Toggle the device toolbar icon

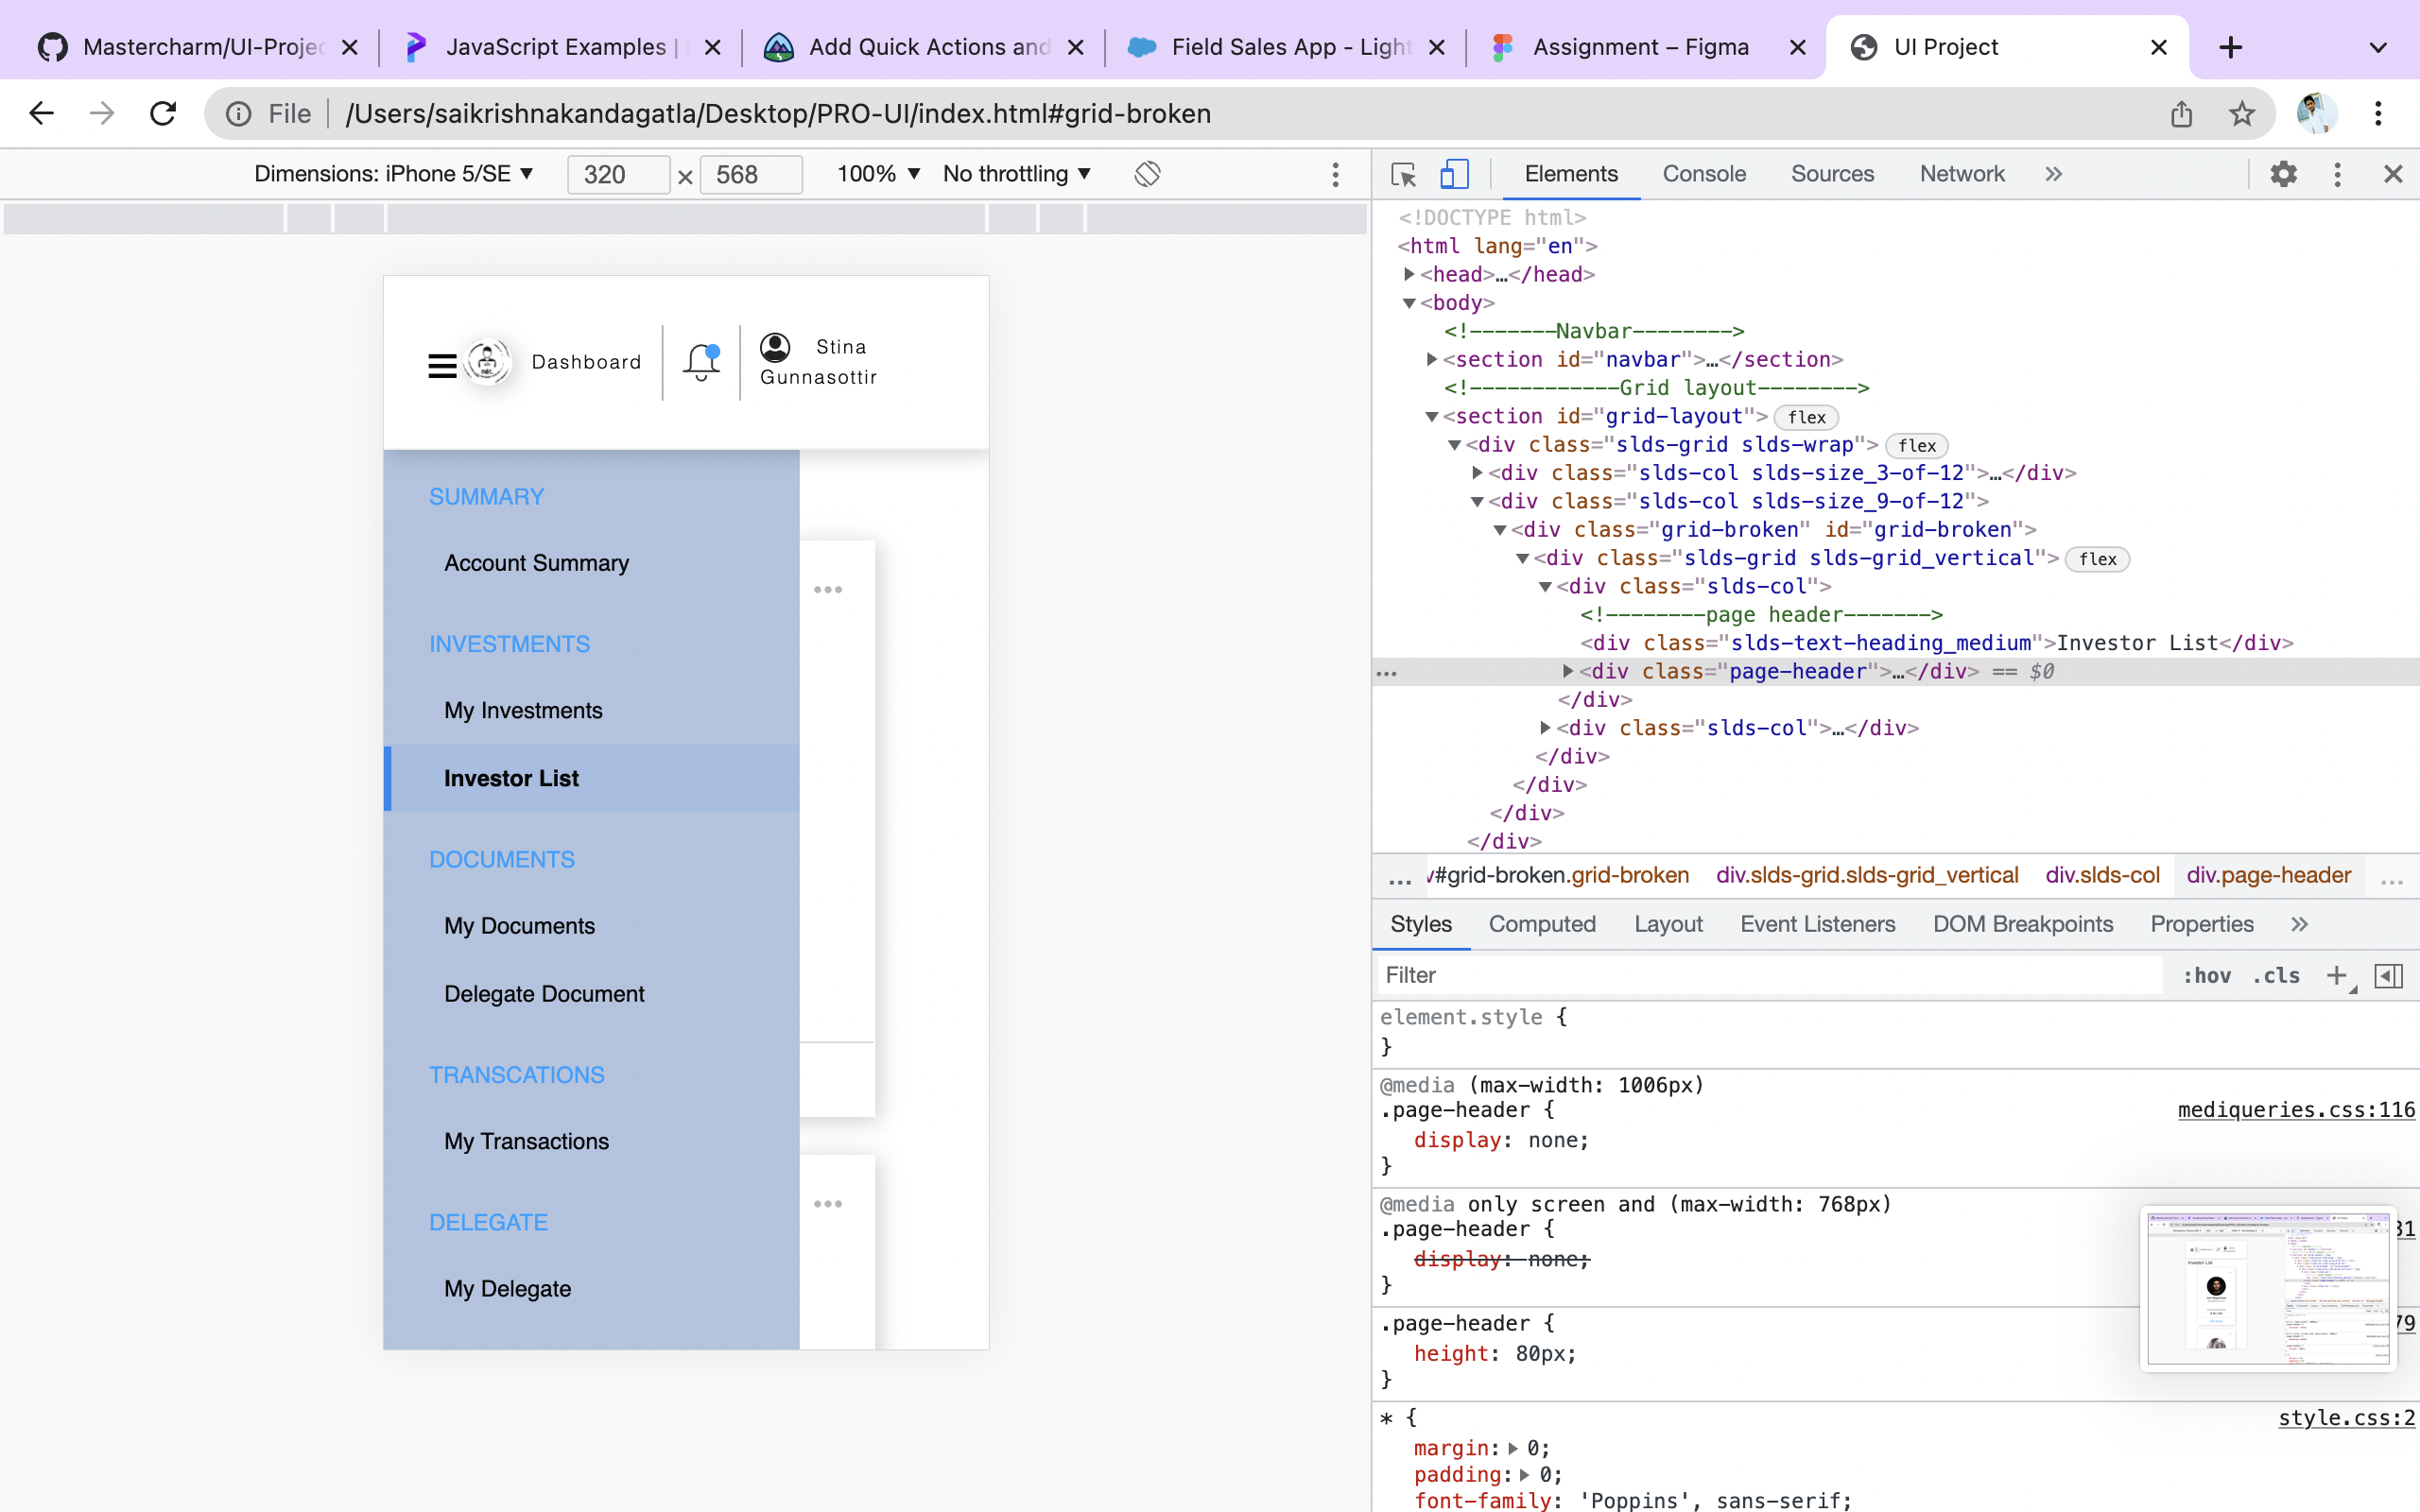[x=1454, y=174]
